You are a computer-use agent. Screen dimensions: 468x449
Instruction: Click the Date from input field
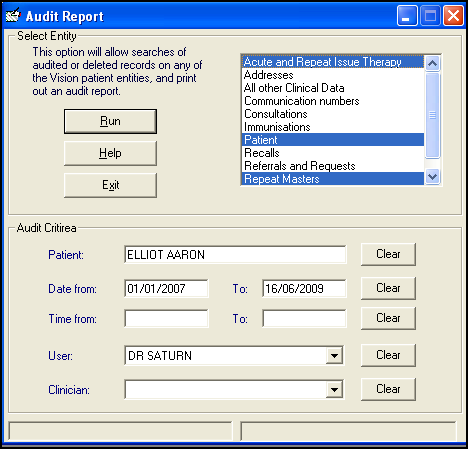pos(166,289)
